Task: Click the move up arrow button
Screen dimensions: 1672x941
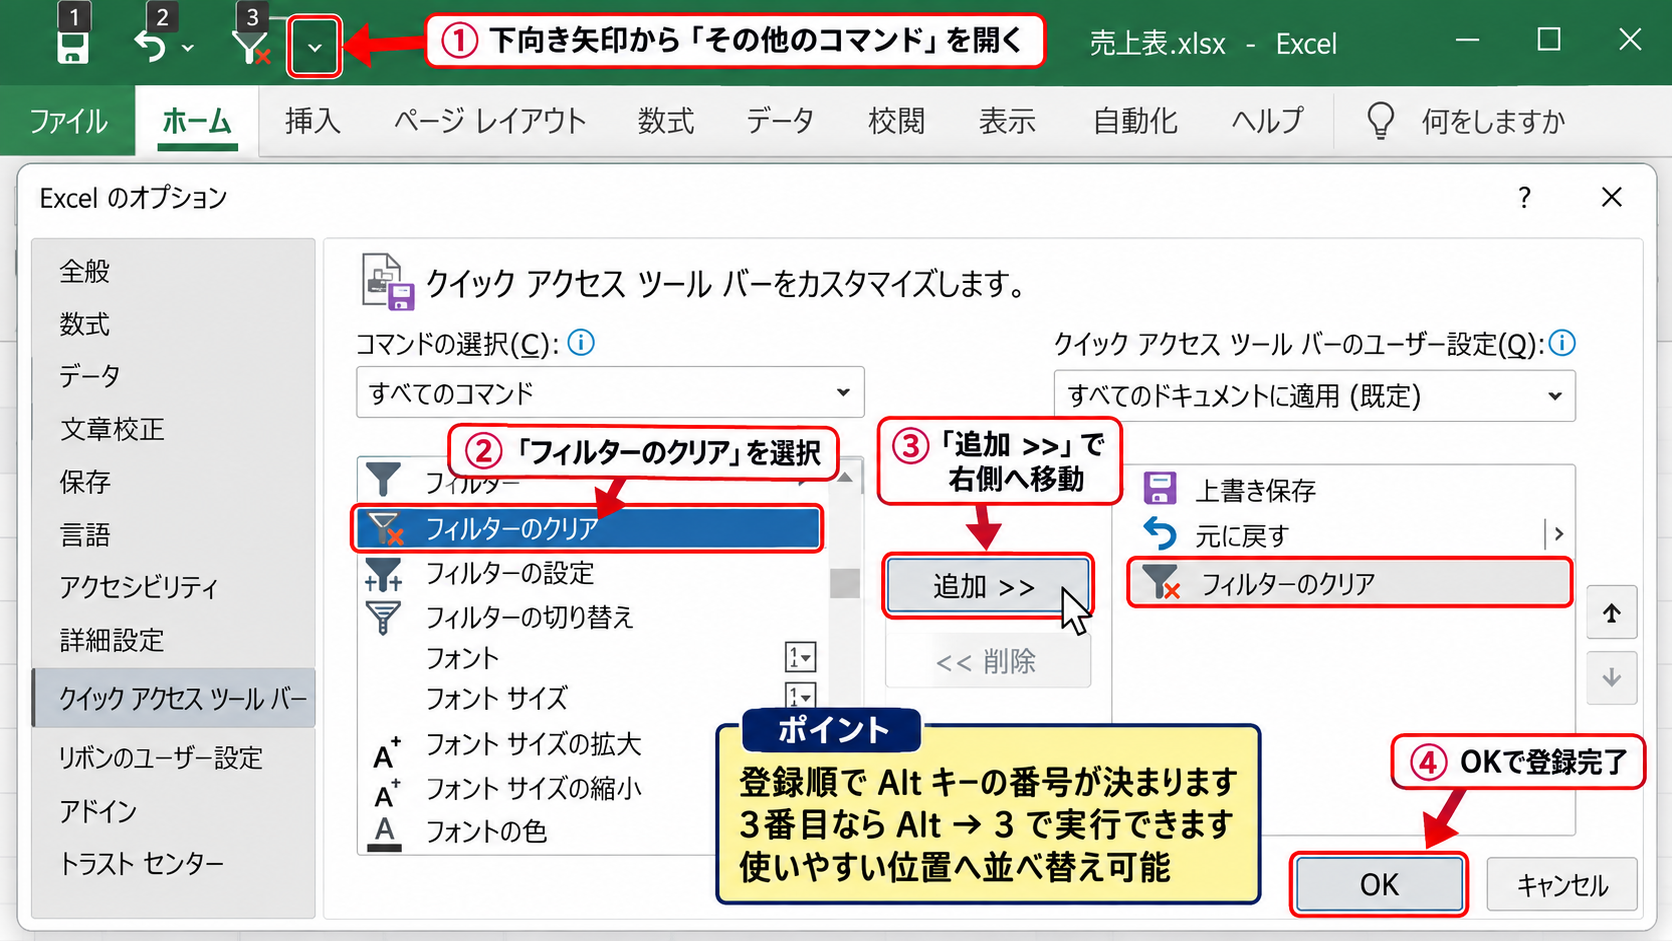Action: pyautogui.click(x=1611, y=613)
